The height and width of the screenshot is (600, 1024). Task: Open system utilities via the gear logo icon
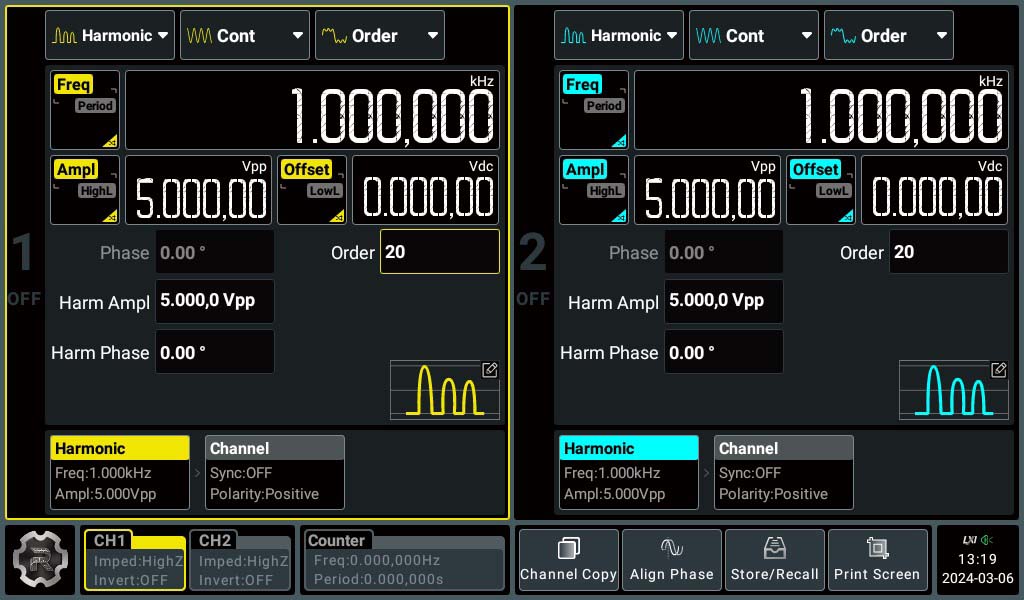[x=42, y=560]
